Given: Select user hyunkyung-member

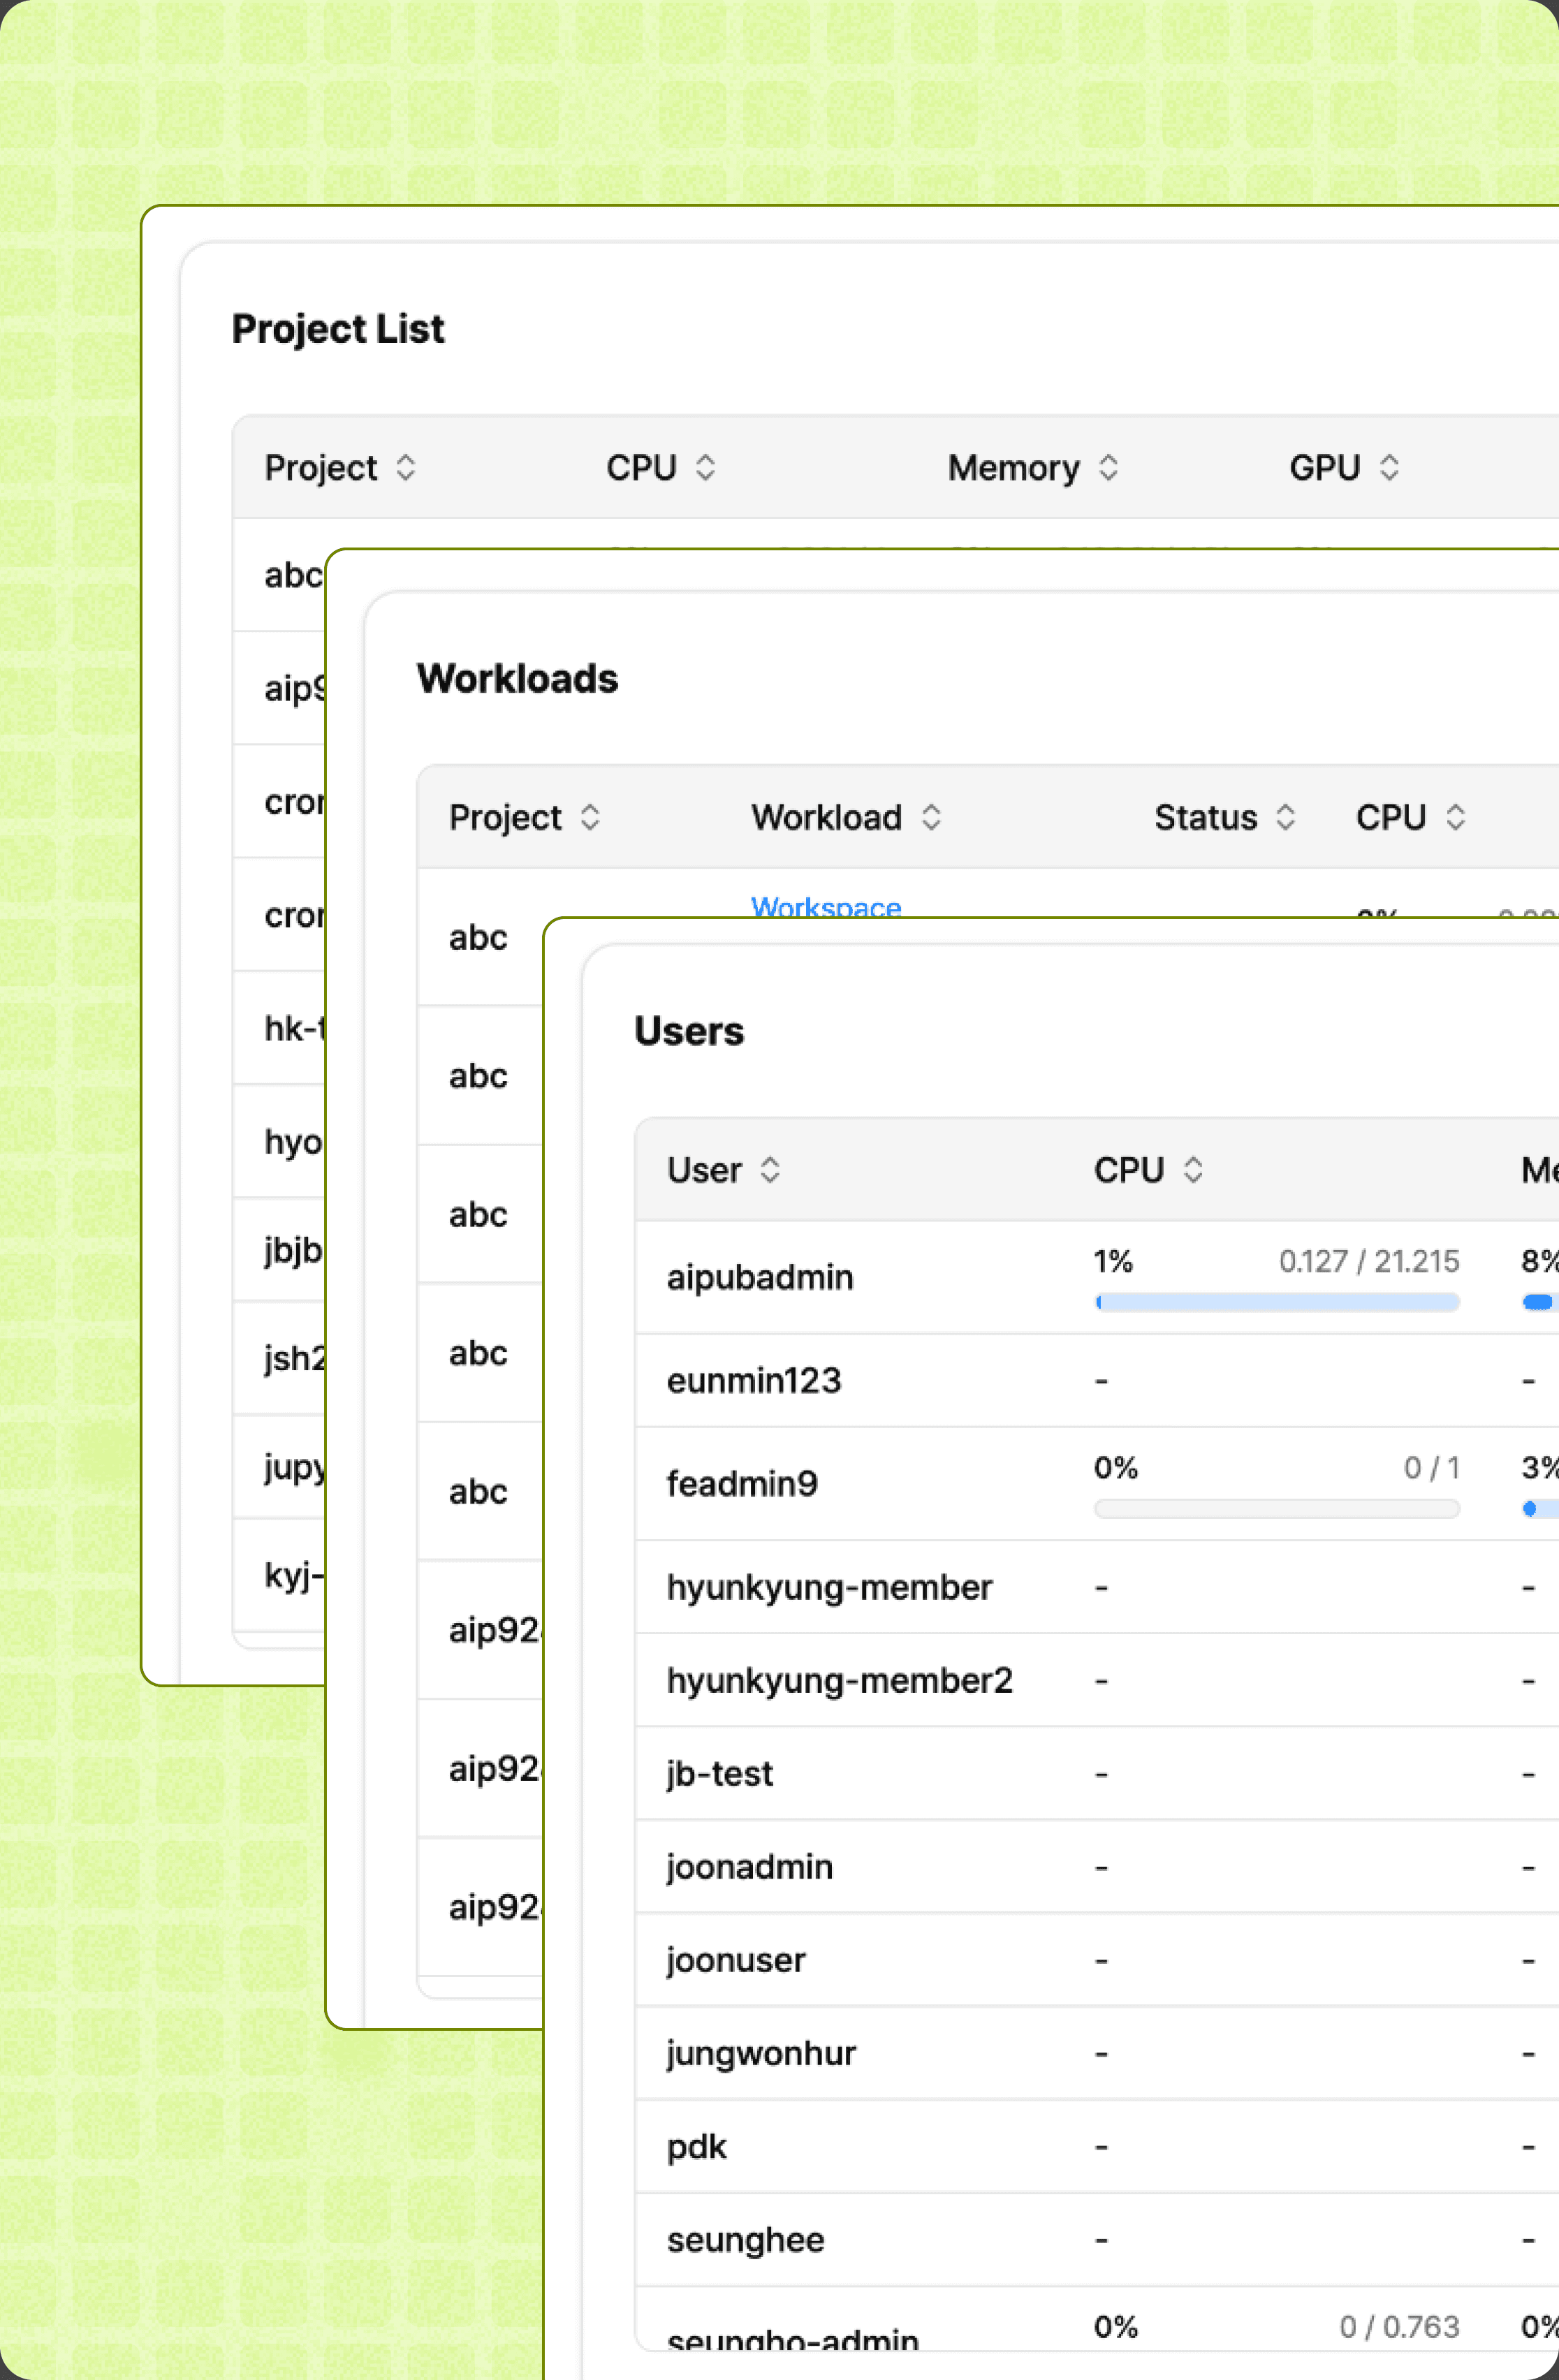Looking at the screenshot, I should [829, 1587].
